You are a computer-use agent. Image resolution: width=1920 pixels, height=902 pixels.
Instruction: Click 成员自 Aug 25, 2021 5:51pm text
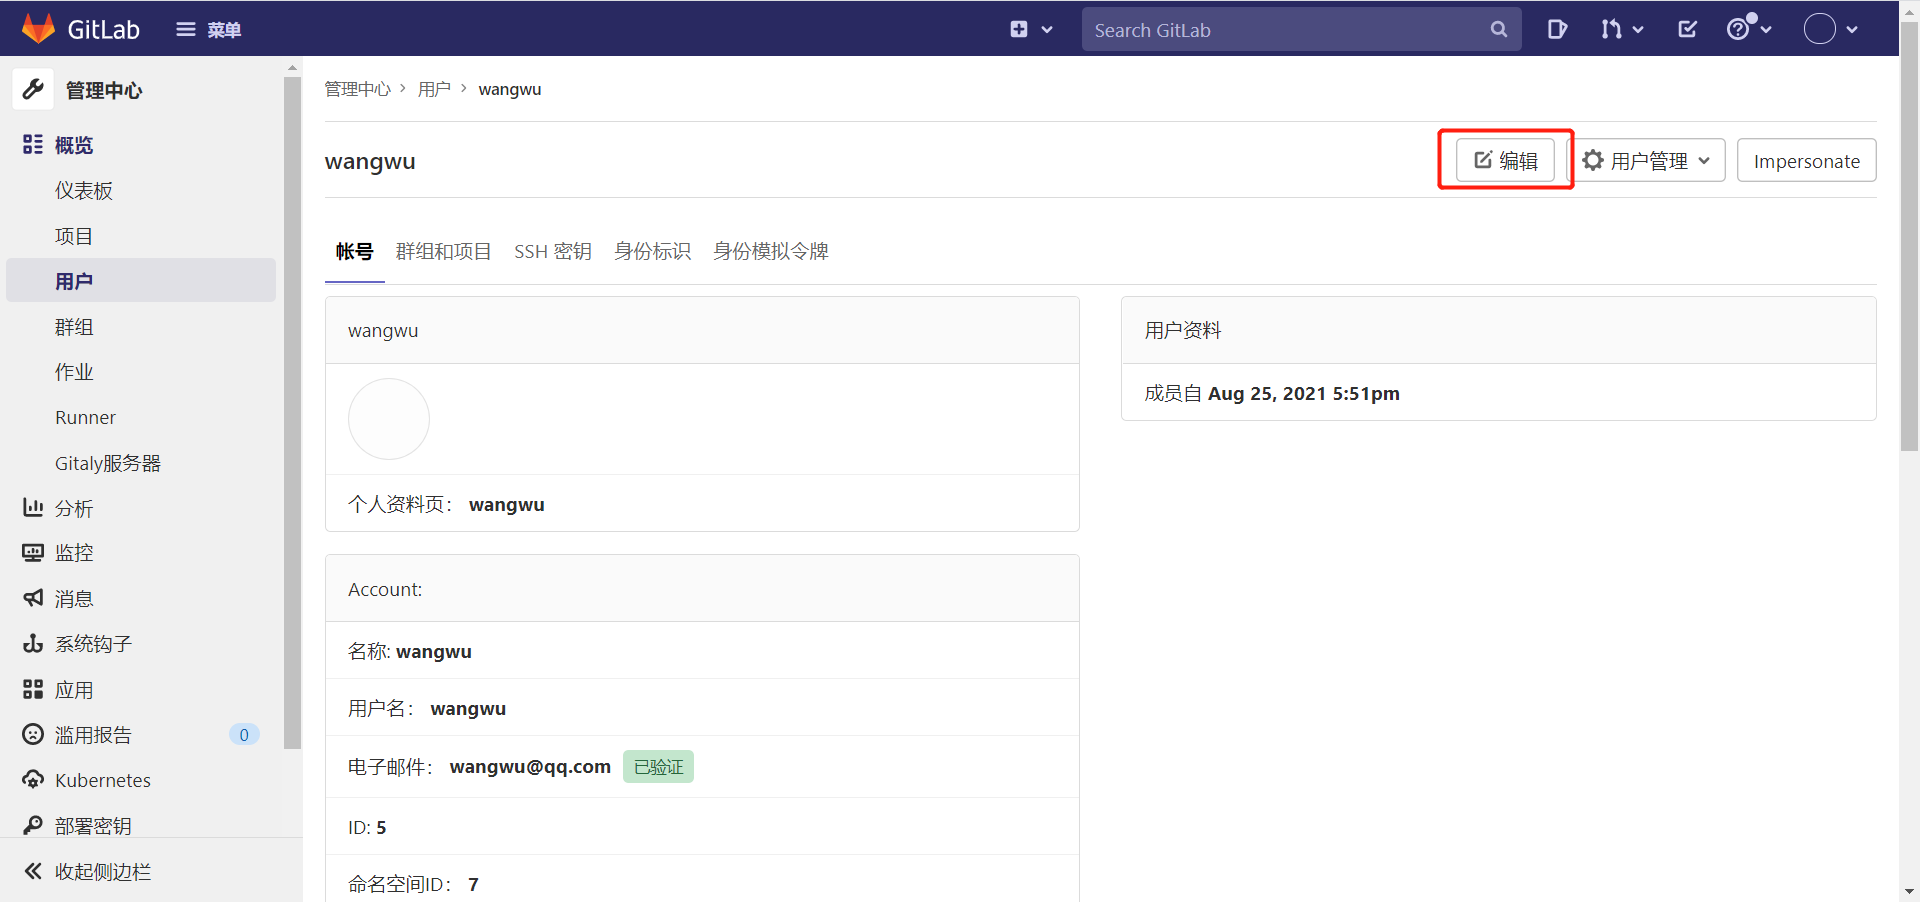[1272, 393]
